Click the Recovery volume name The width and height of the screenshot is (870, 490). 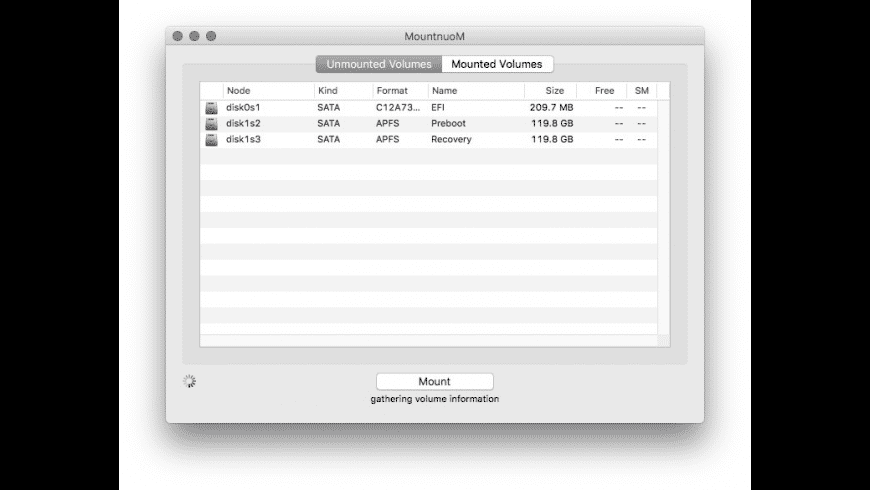pos(451,139)
